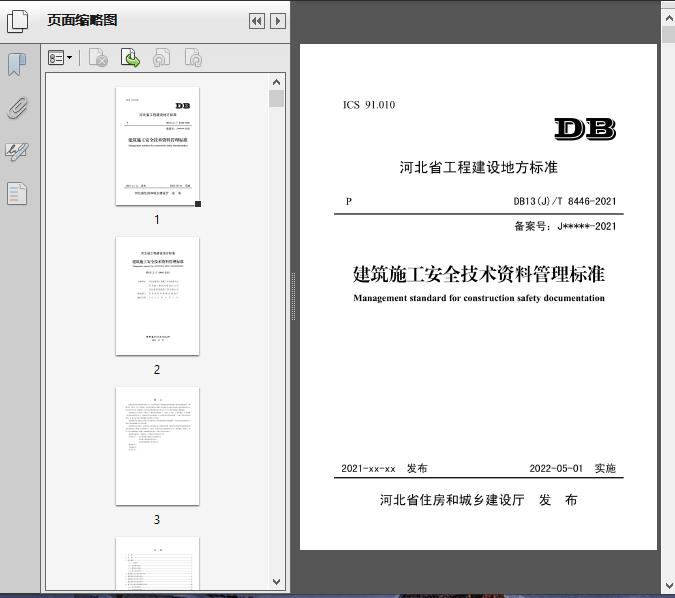This screenshot has height=598, width=675.
Task: Click page number label 2
Action: pos(157,369)
